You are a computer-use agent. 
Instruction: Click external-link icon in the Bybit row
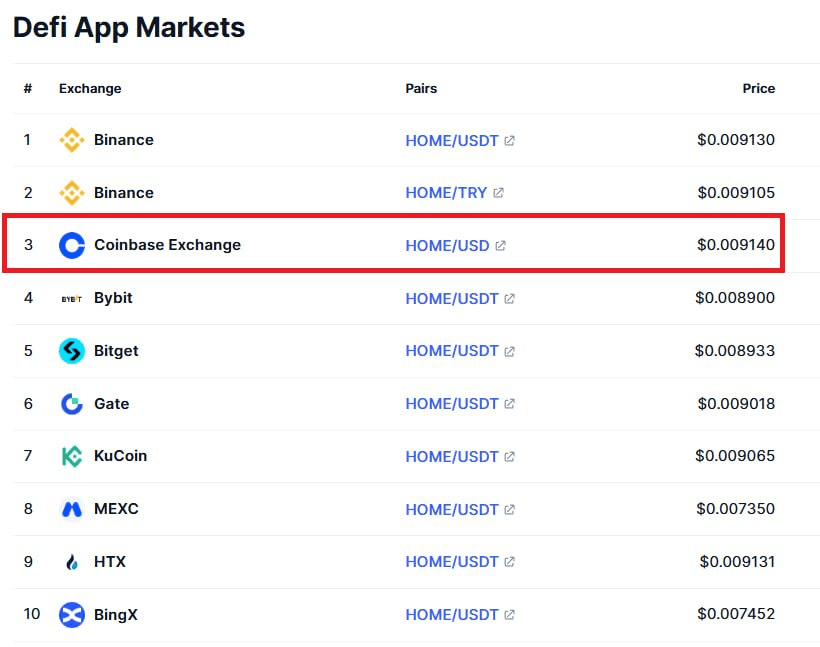[509, 299]
